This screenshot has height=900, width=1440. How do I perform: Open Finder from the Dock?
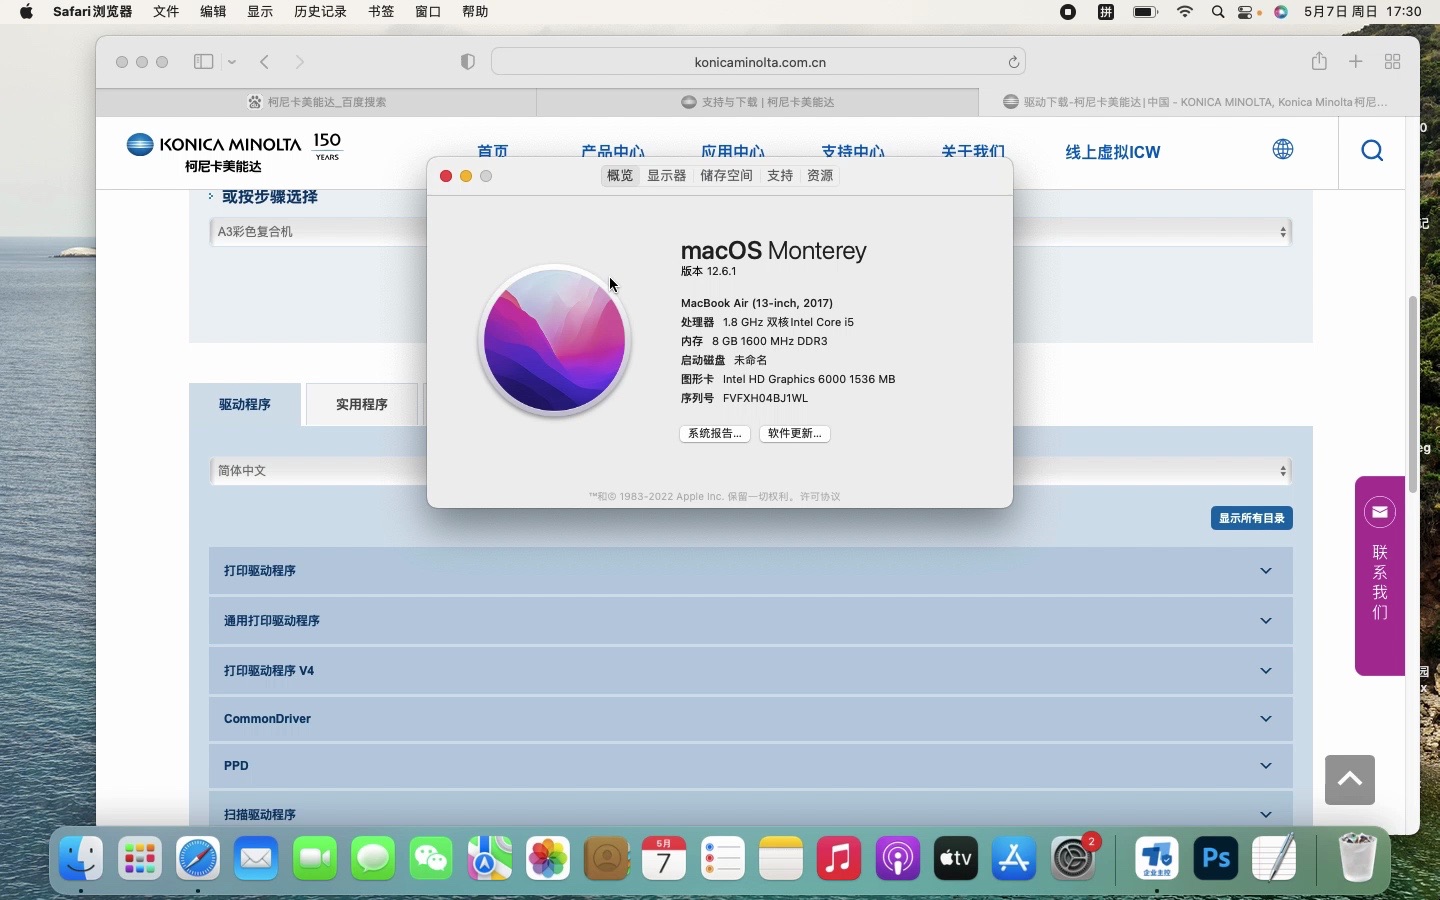tap(81, 858)
